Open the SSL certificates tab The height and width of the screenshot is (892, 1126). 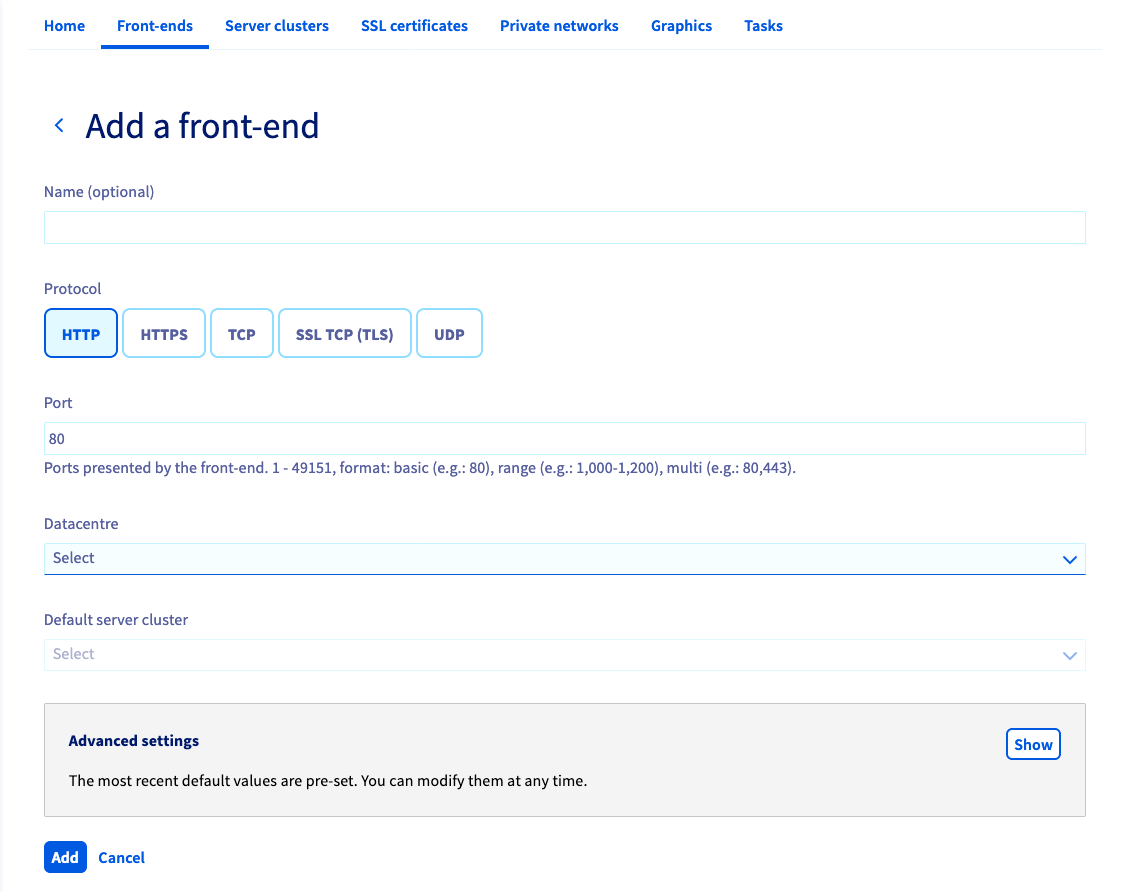[x=414, y=25]
